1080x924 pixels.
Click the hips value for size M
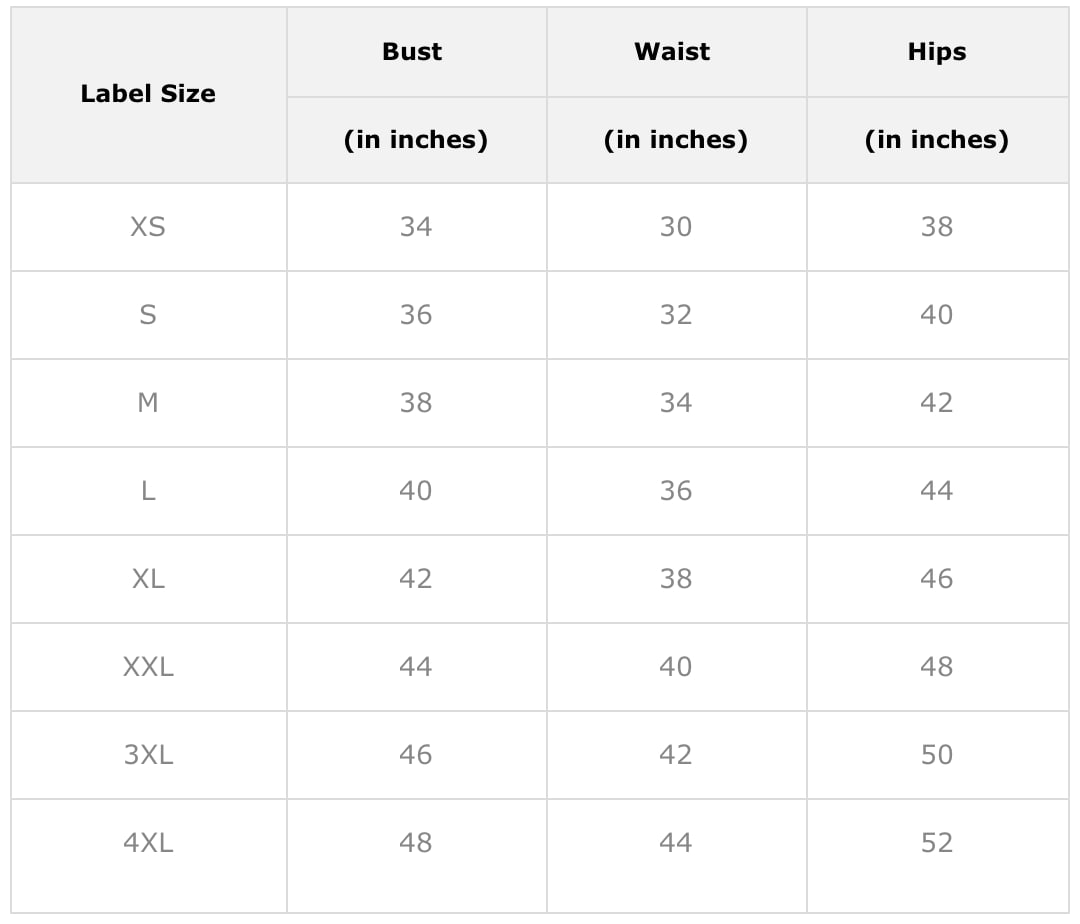(x=937, y=403)
